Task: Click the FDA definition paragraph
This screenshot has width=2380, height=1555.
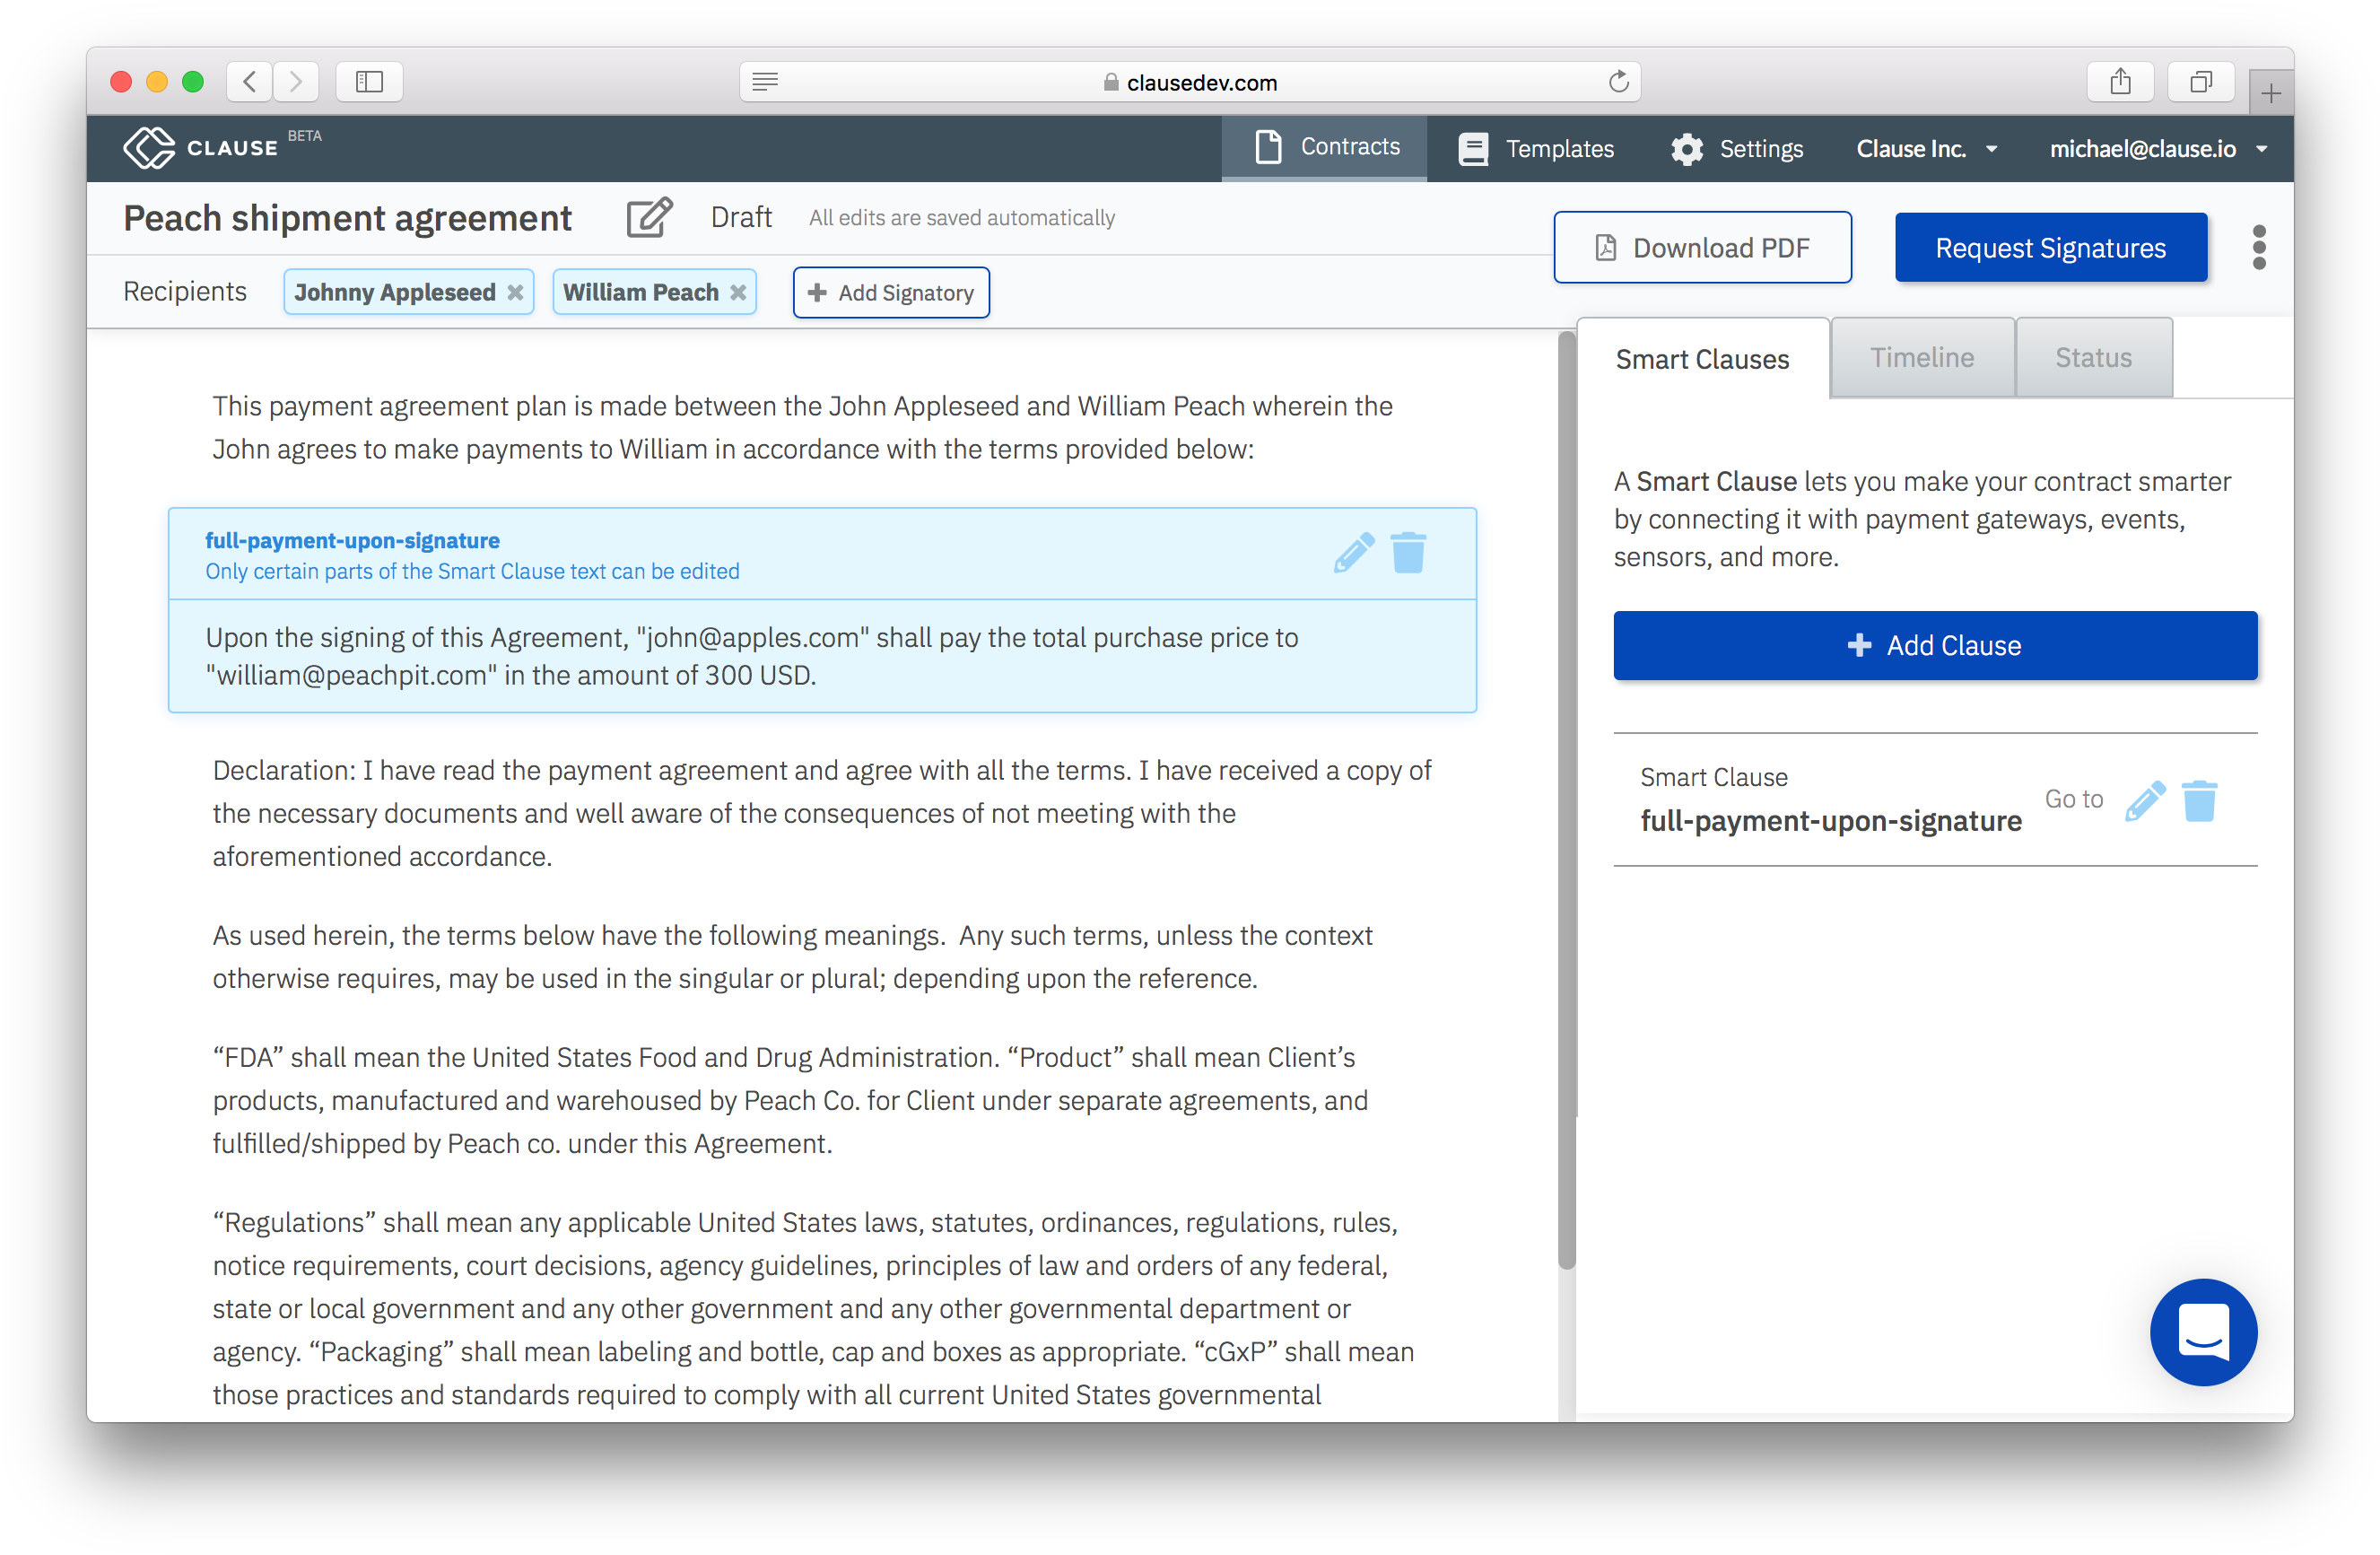Action: tap(790, 1100)
